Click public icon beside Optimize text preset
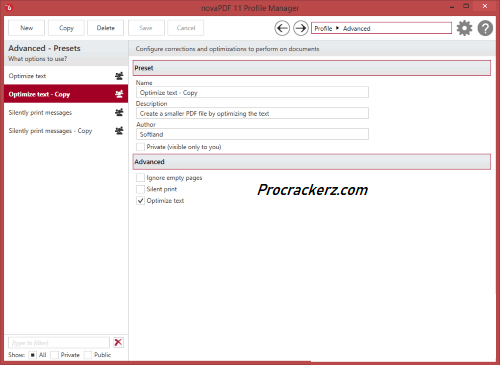Viewport: 500px width, 365px height. pyautogui.click(x=119, y=76)
